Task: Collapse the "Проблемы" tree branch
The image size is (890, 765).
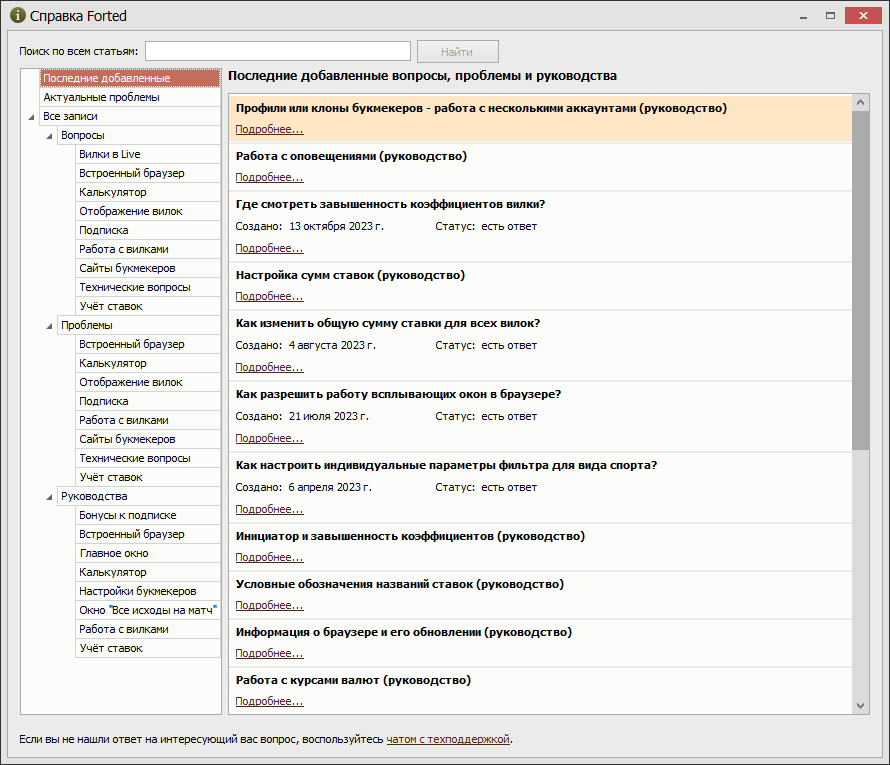Action: point(49,326)
